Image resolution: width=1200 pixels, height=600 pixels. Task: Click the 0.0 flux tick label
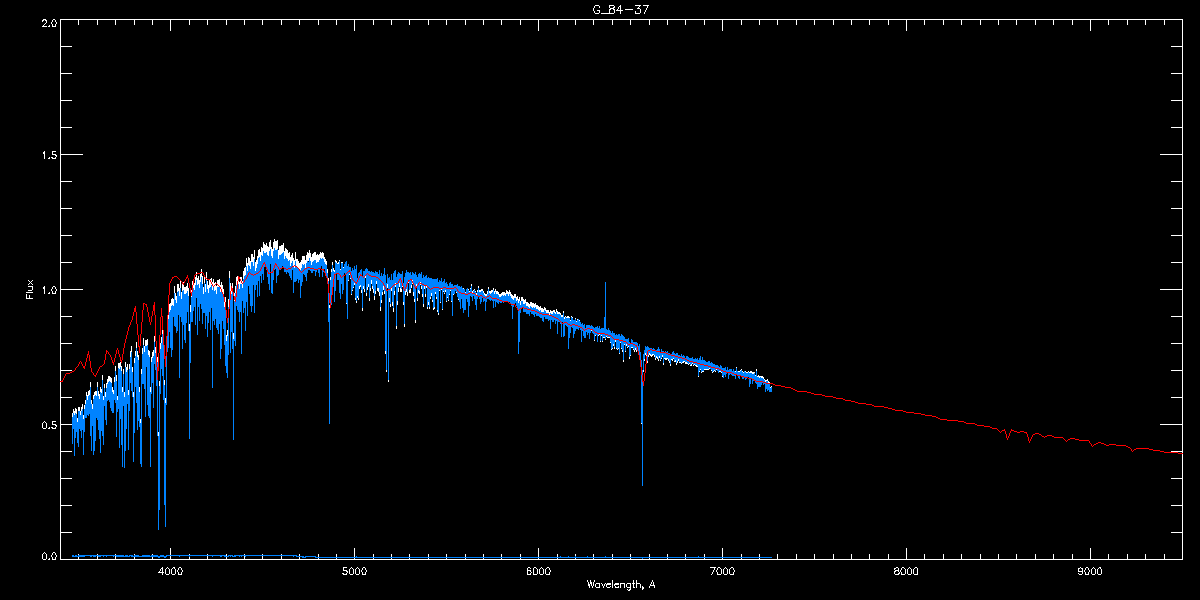pyautogui.click(x=47, y=557)
